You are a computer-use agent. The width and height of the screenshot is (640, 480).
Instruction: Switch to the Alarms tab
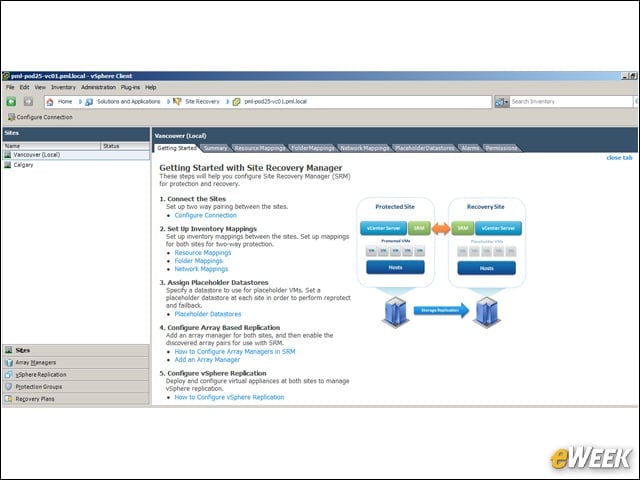(x=470, y=148)
